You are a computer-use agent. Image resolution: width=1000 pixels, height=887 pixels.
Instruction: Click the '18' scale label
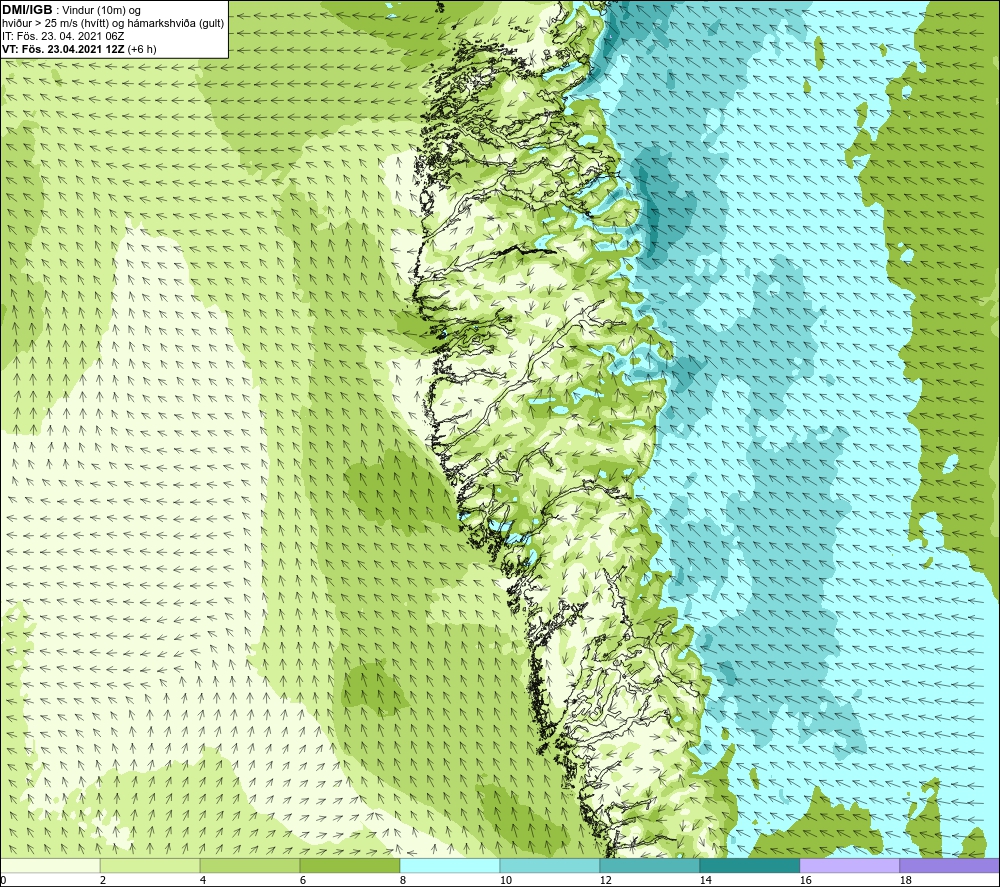pos(905,881)
